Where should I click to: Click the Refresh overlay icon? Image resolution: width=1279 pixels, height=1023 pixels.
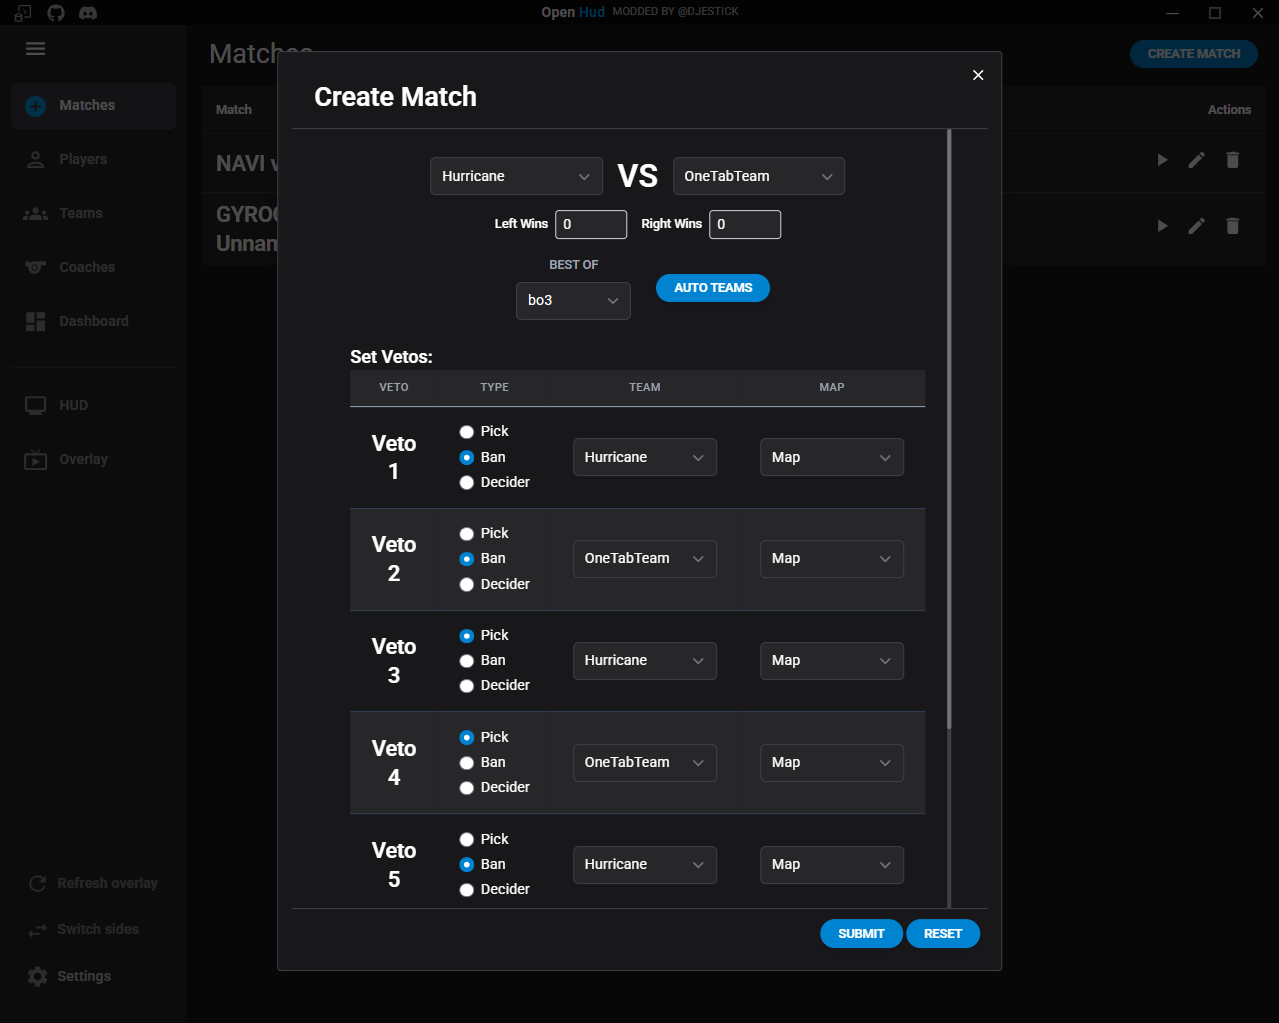pos(38,884)
